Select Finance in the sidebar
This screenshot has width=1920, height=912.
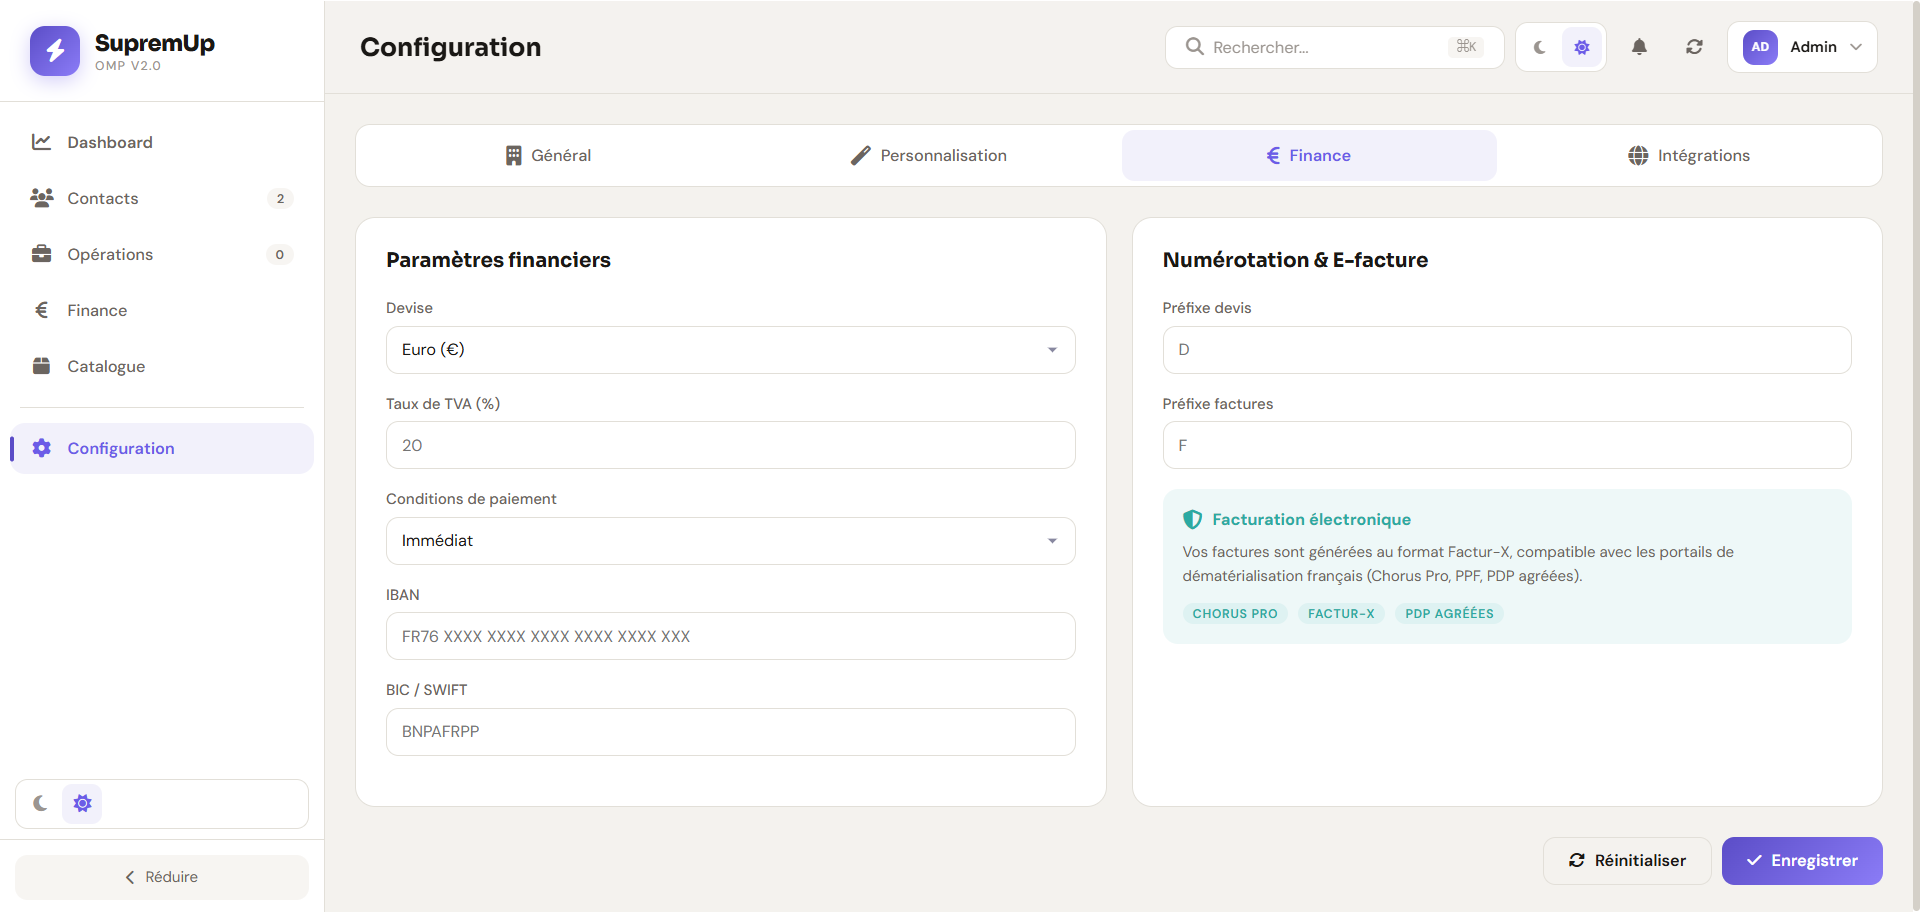[x=97, y=310]
